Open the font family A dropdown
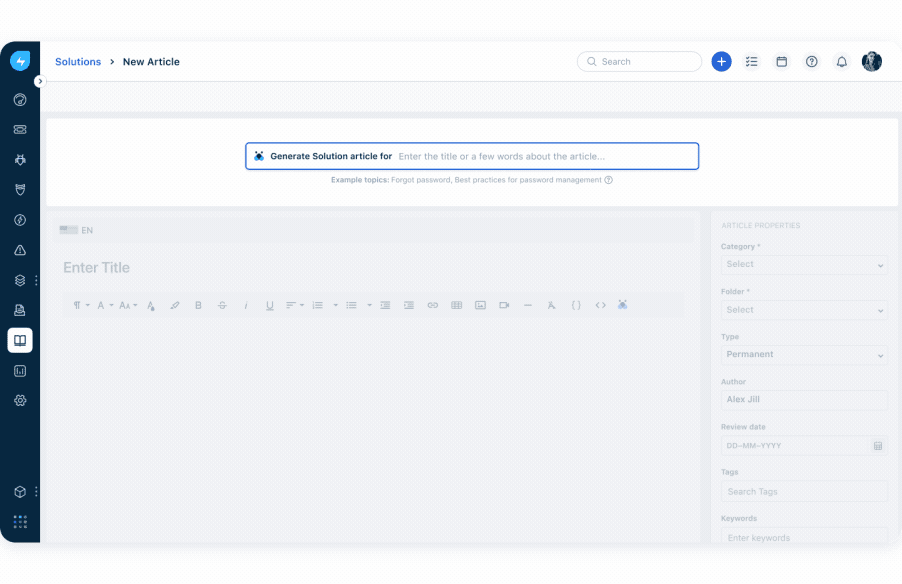This screenshot has width=902, height=584. (x=104, y=306)
